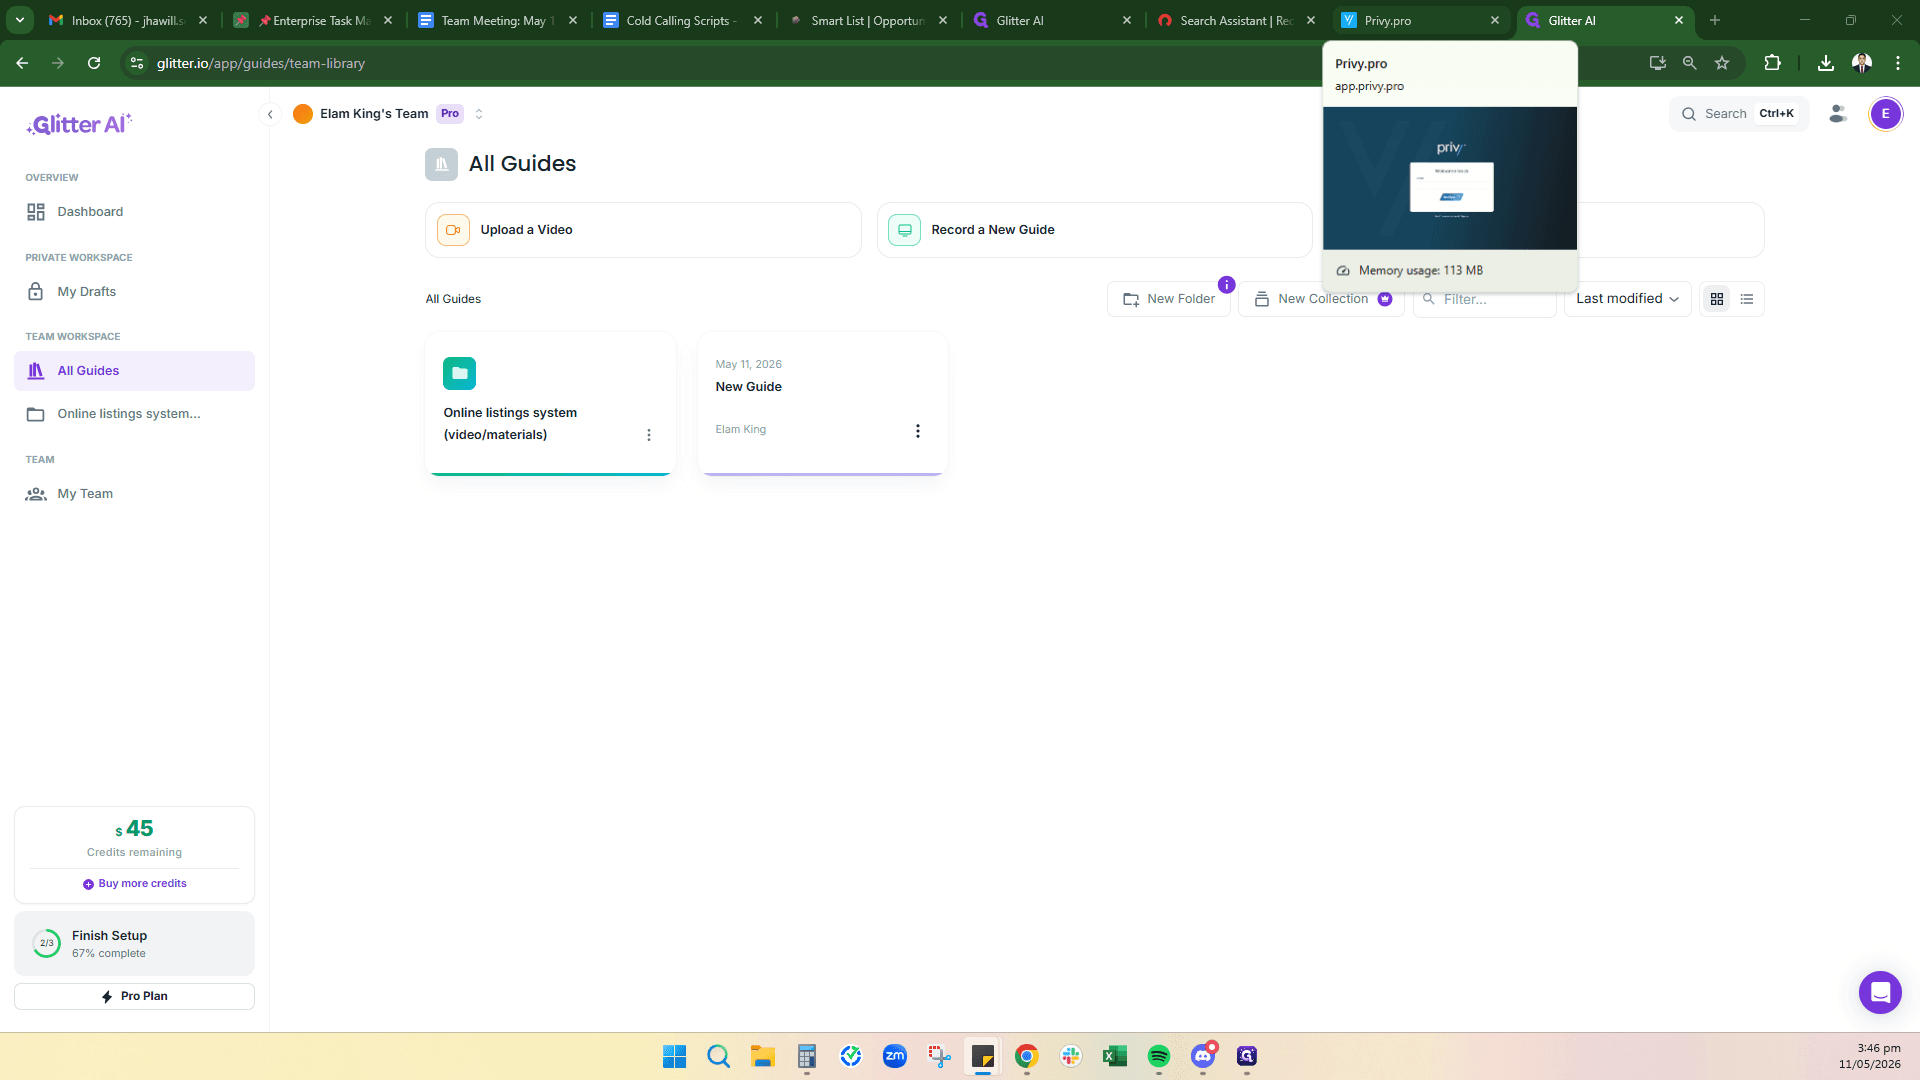Image resolution: width=1920 pixels, height=1080 pixels.
Task: Open Zoom from the taskbar
Action: point(895,1056)
